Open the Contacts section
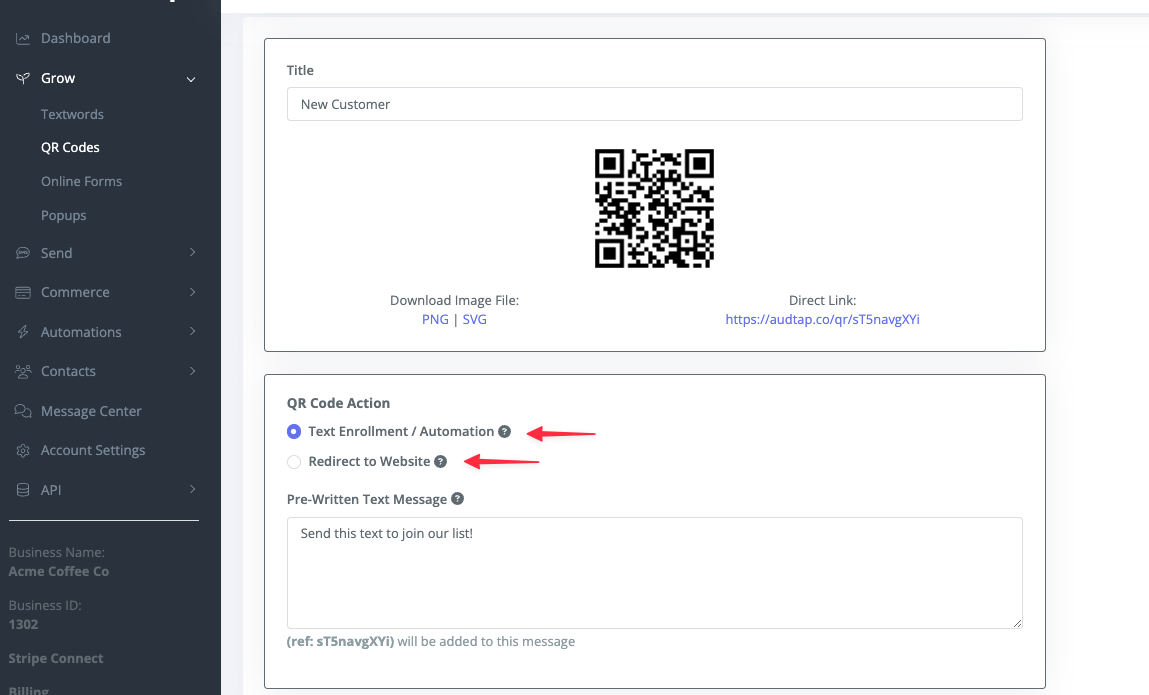This screenshot has height=695, width=1149. click(68, 371)
